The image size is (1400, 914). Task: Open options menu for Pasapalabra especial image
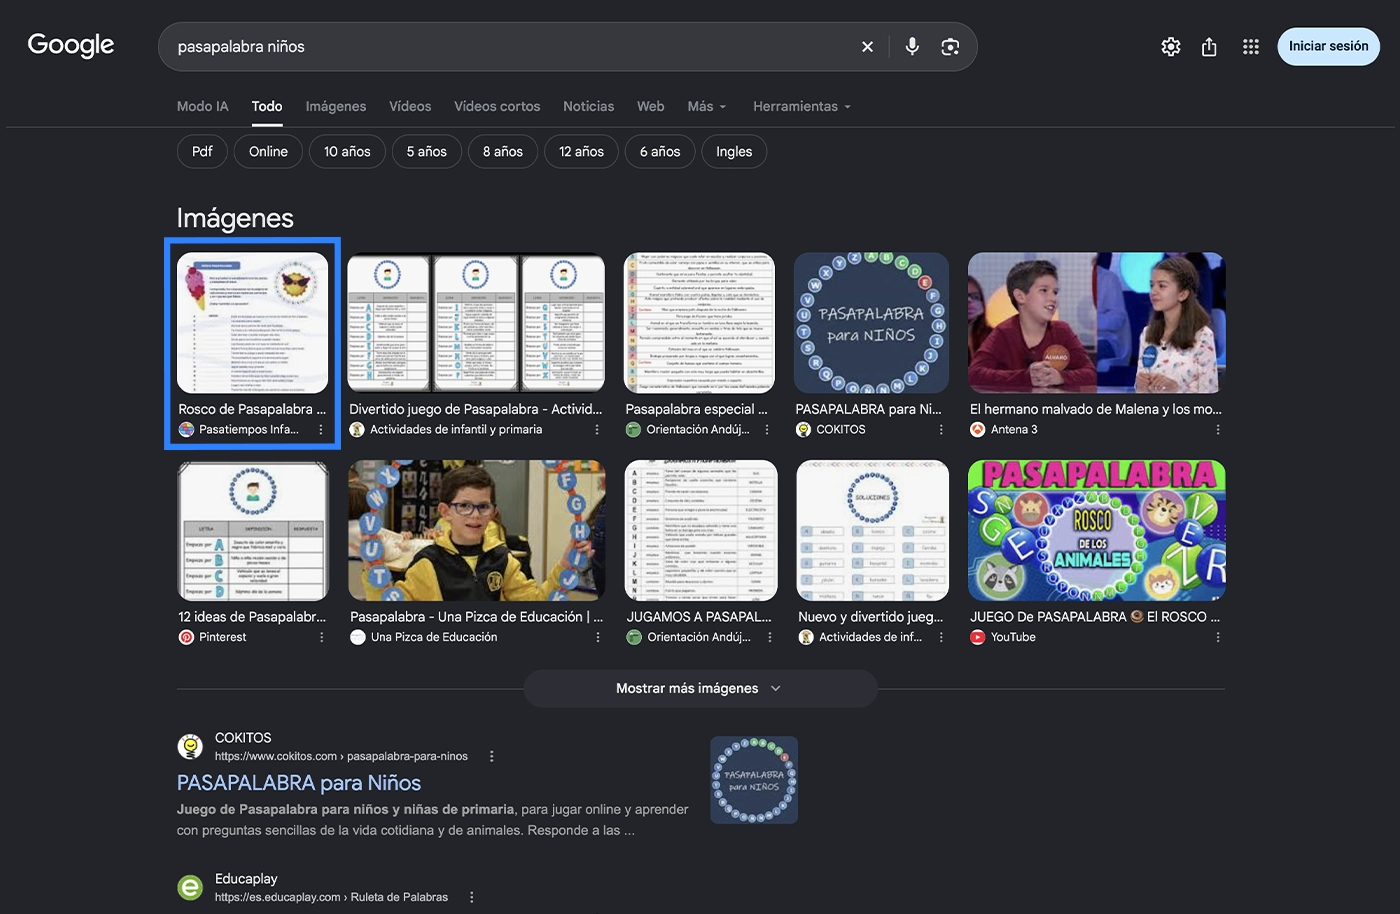[x=767, y=430]
